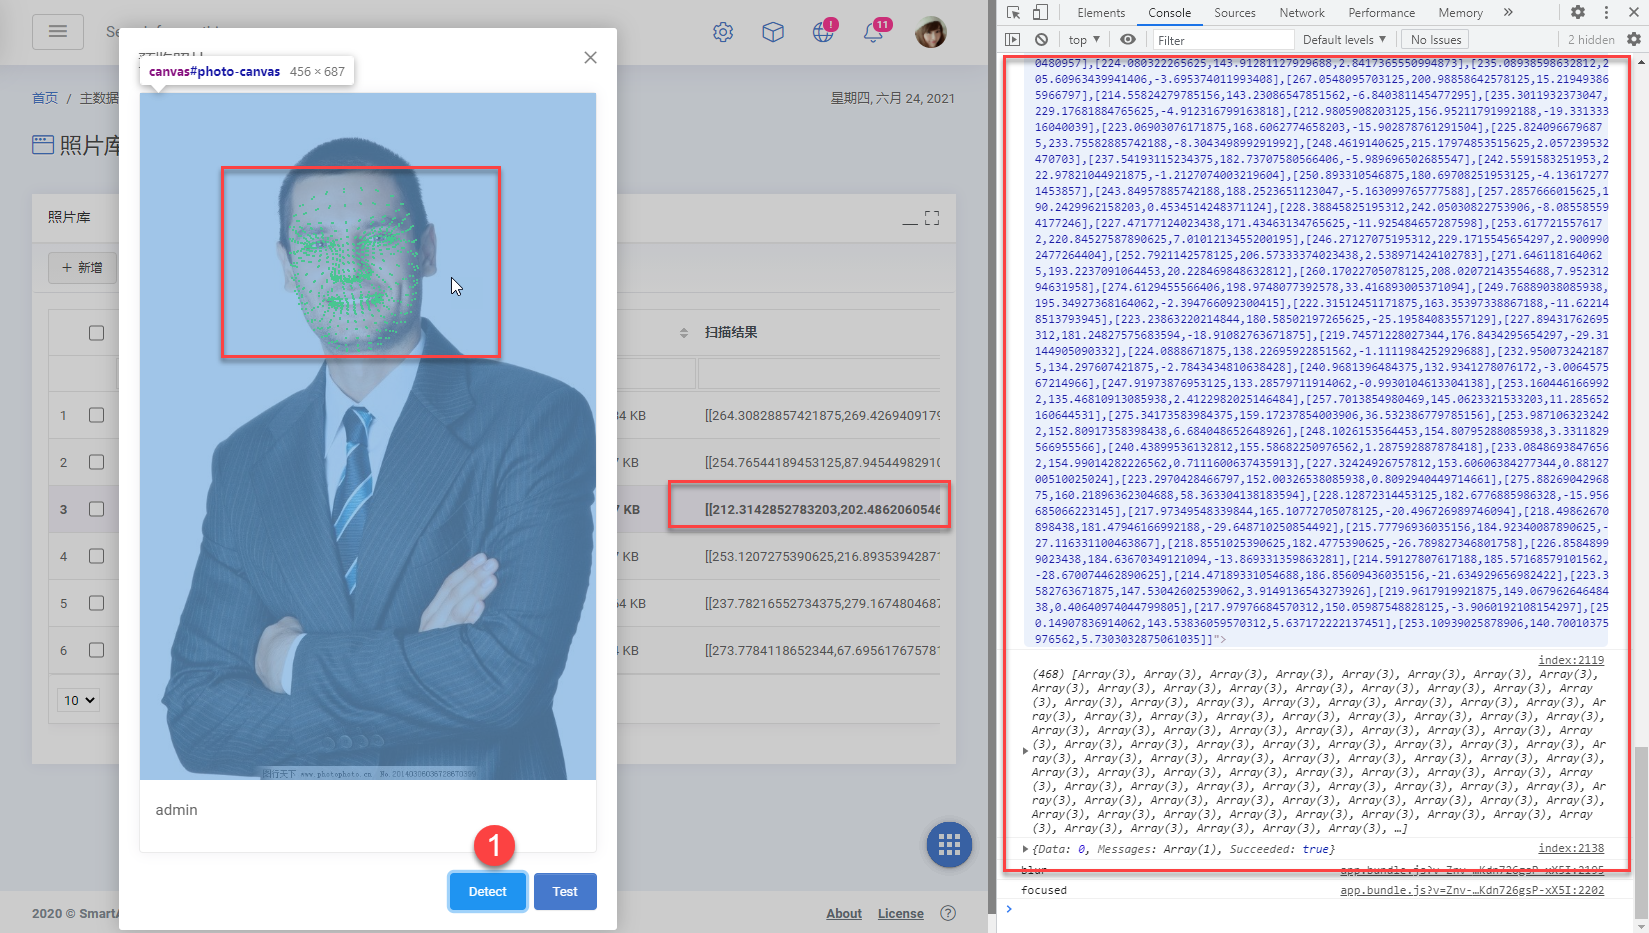This screenshot has width=1649, height=933.
Task: Click the No Issues button
Action: (1436, 40)
